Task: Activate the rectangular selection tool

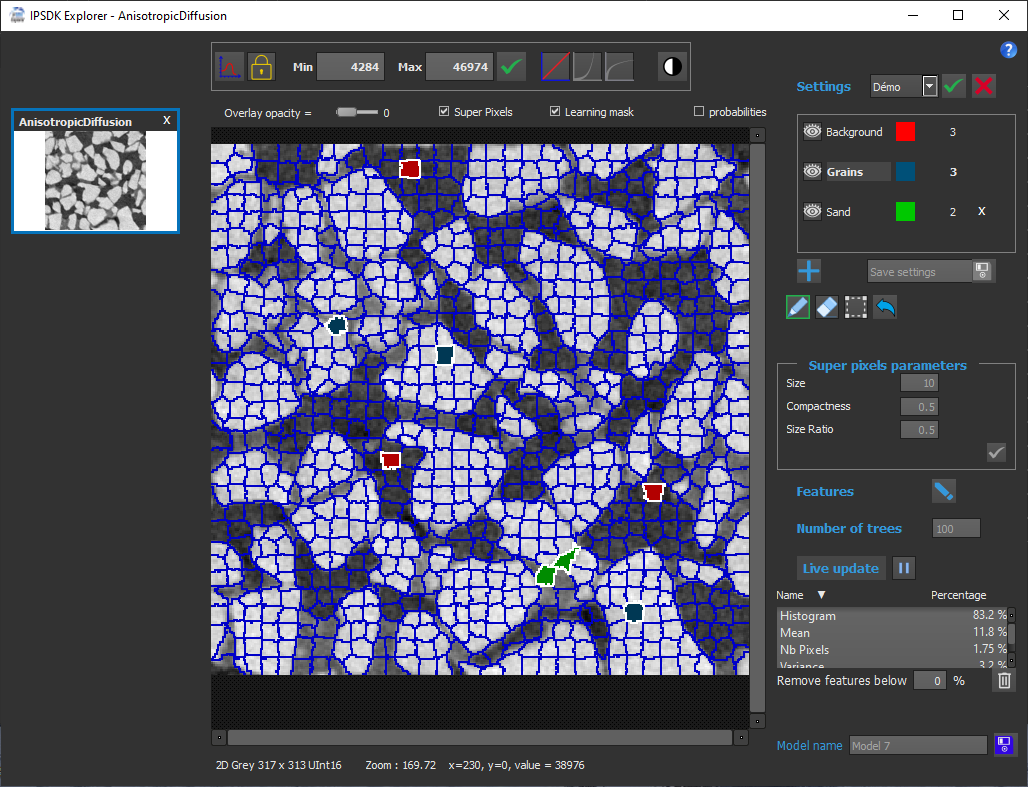Action: point(855,306)
